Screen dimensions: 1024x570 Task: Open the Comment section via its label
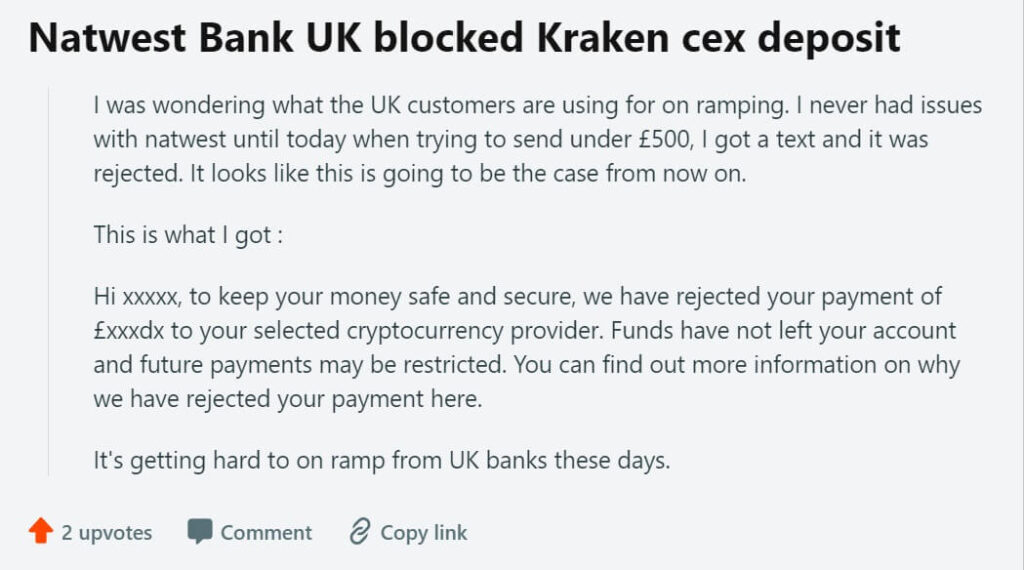266,533
